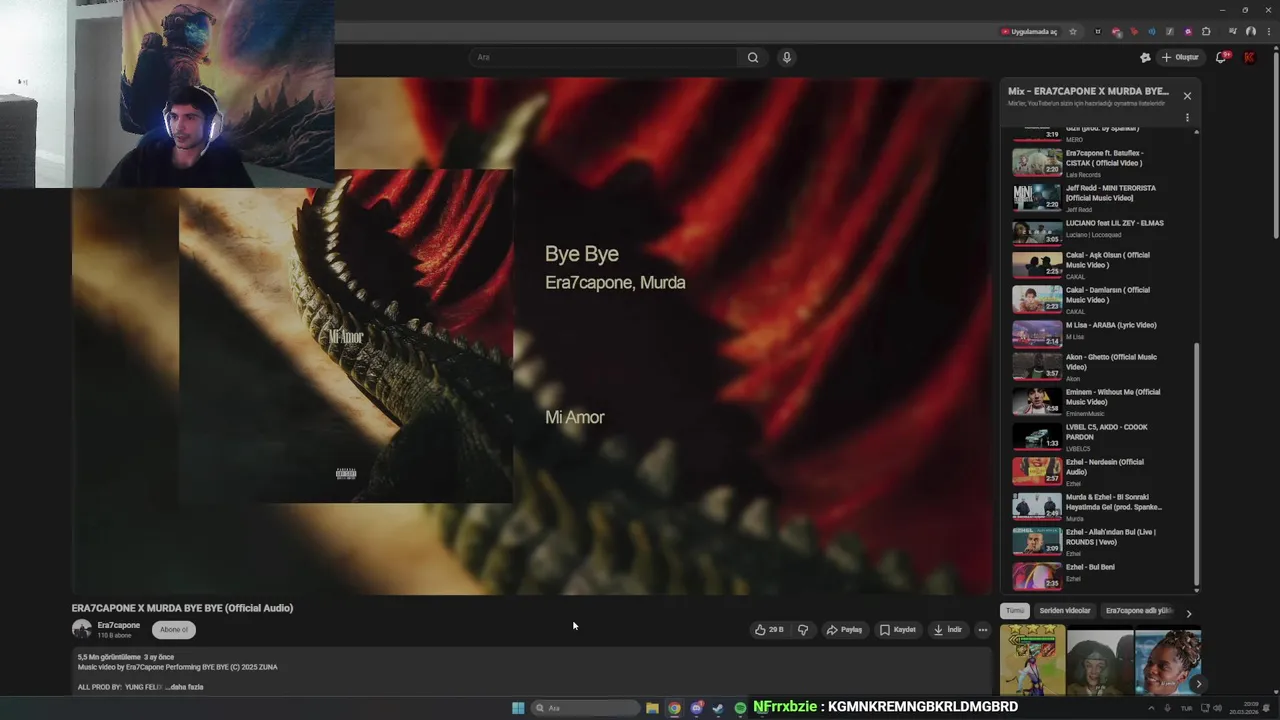This screenshot has height=720, width=1280.
Task: Open Steam from the taskbar
Action: (718, 708)
